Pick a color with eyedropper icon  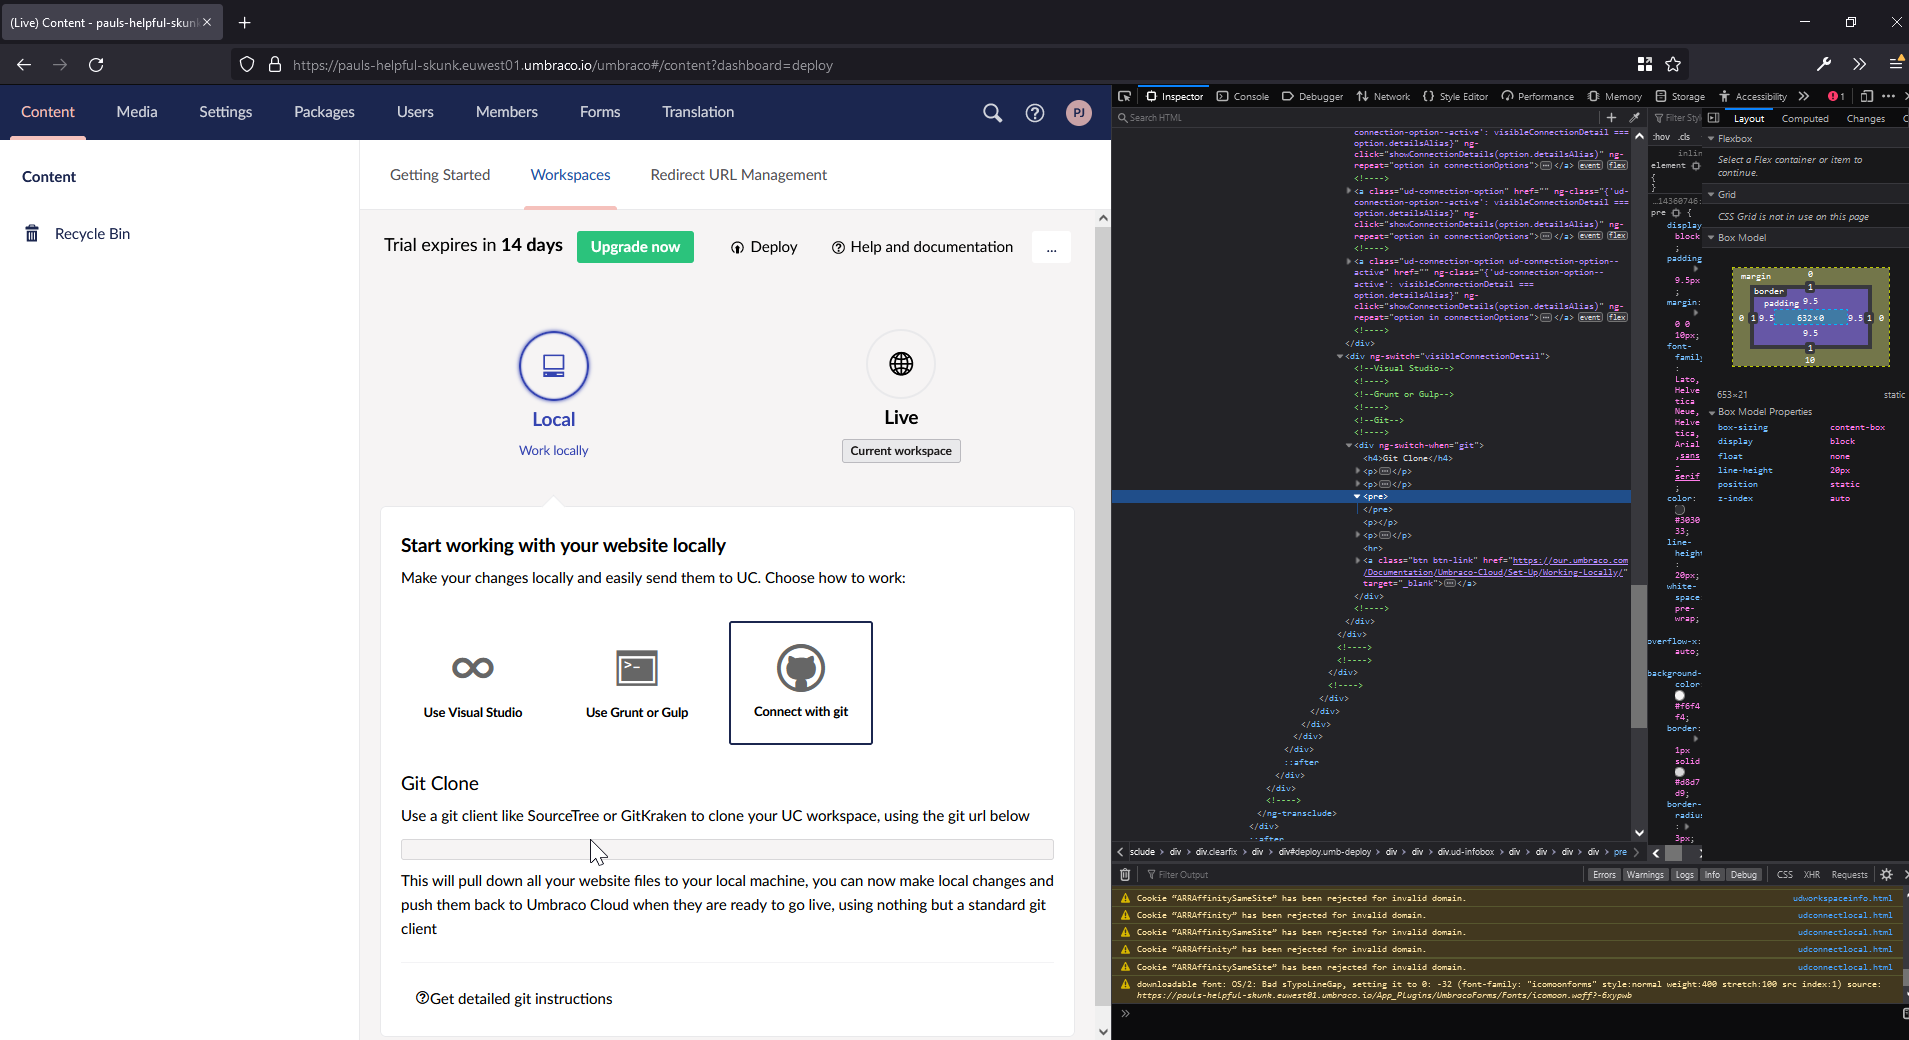tap(1635, 117)
